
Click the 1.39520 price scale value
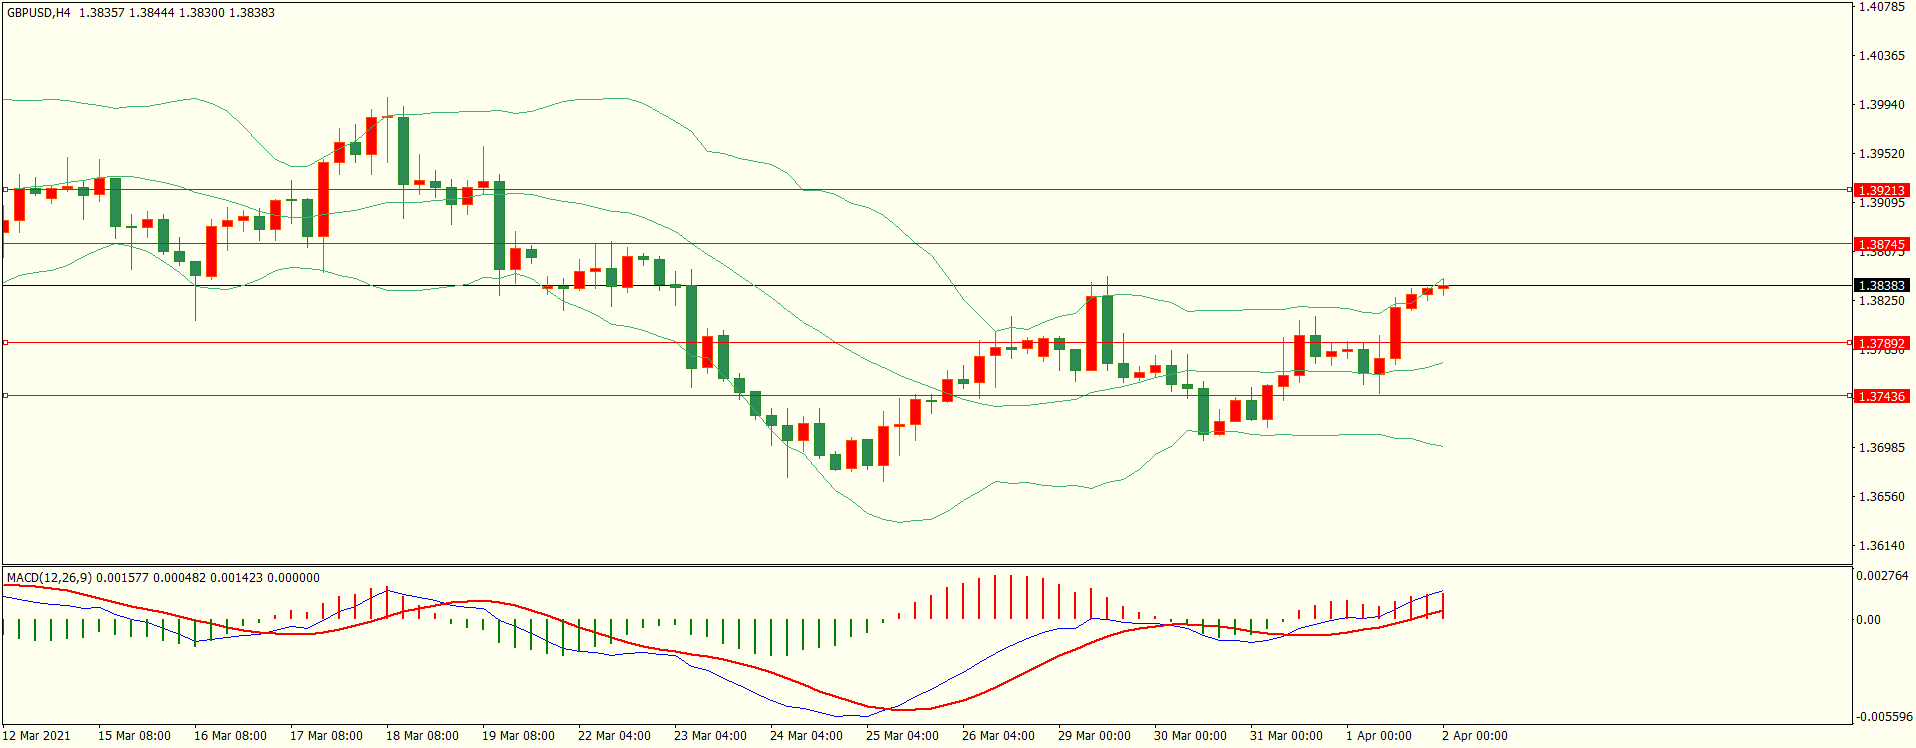pos(1881,154)
